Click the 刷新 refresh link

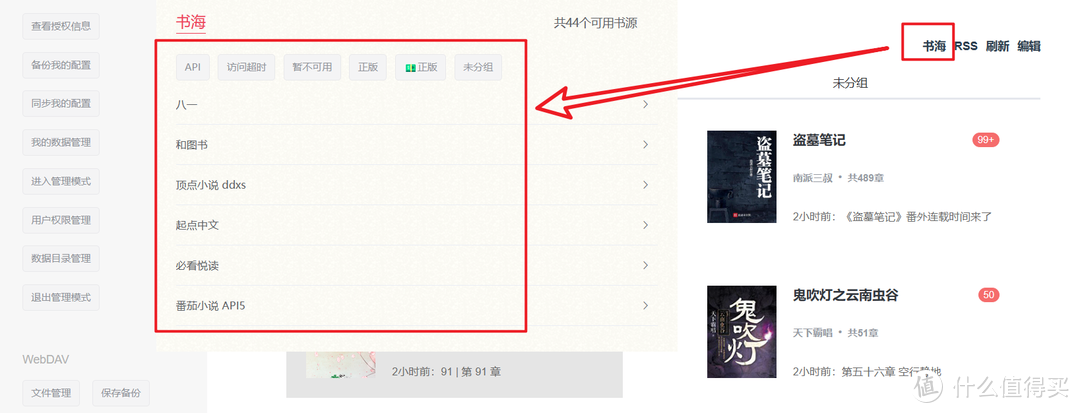[x=997, y=46]
